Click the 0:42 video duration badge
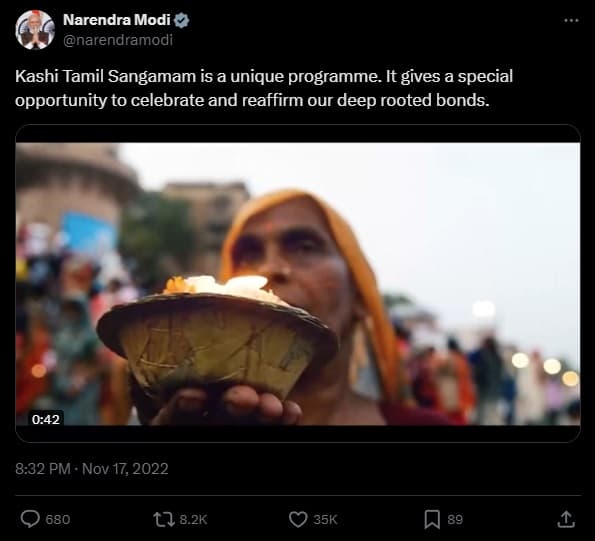This screenshot has height=541, width=595. click(46, 419)
